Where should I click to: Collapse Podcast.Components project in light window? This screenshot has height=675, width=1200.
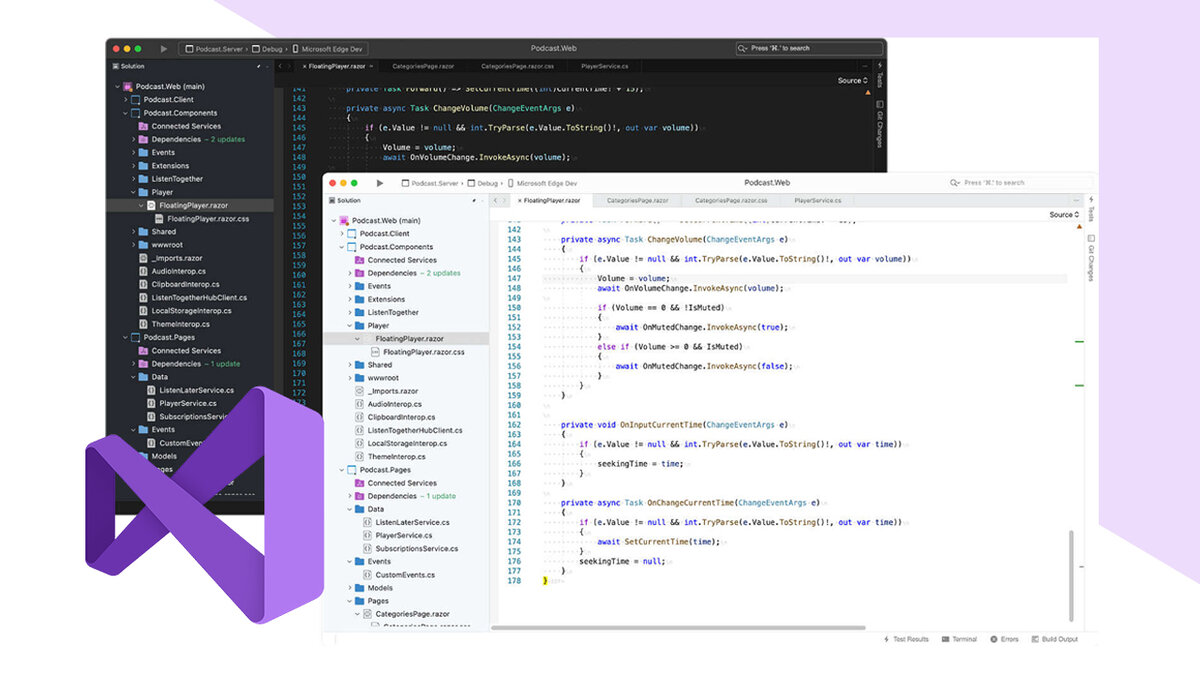coord(339,246)
